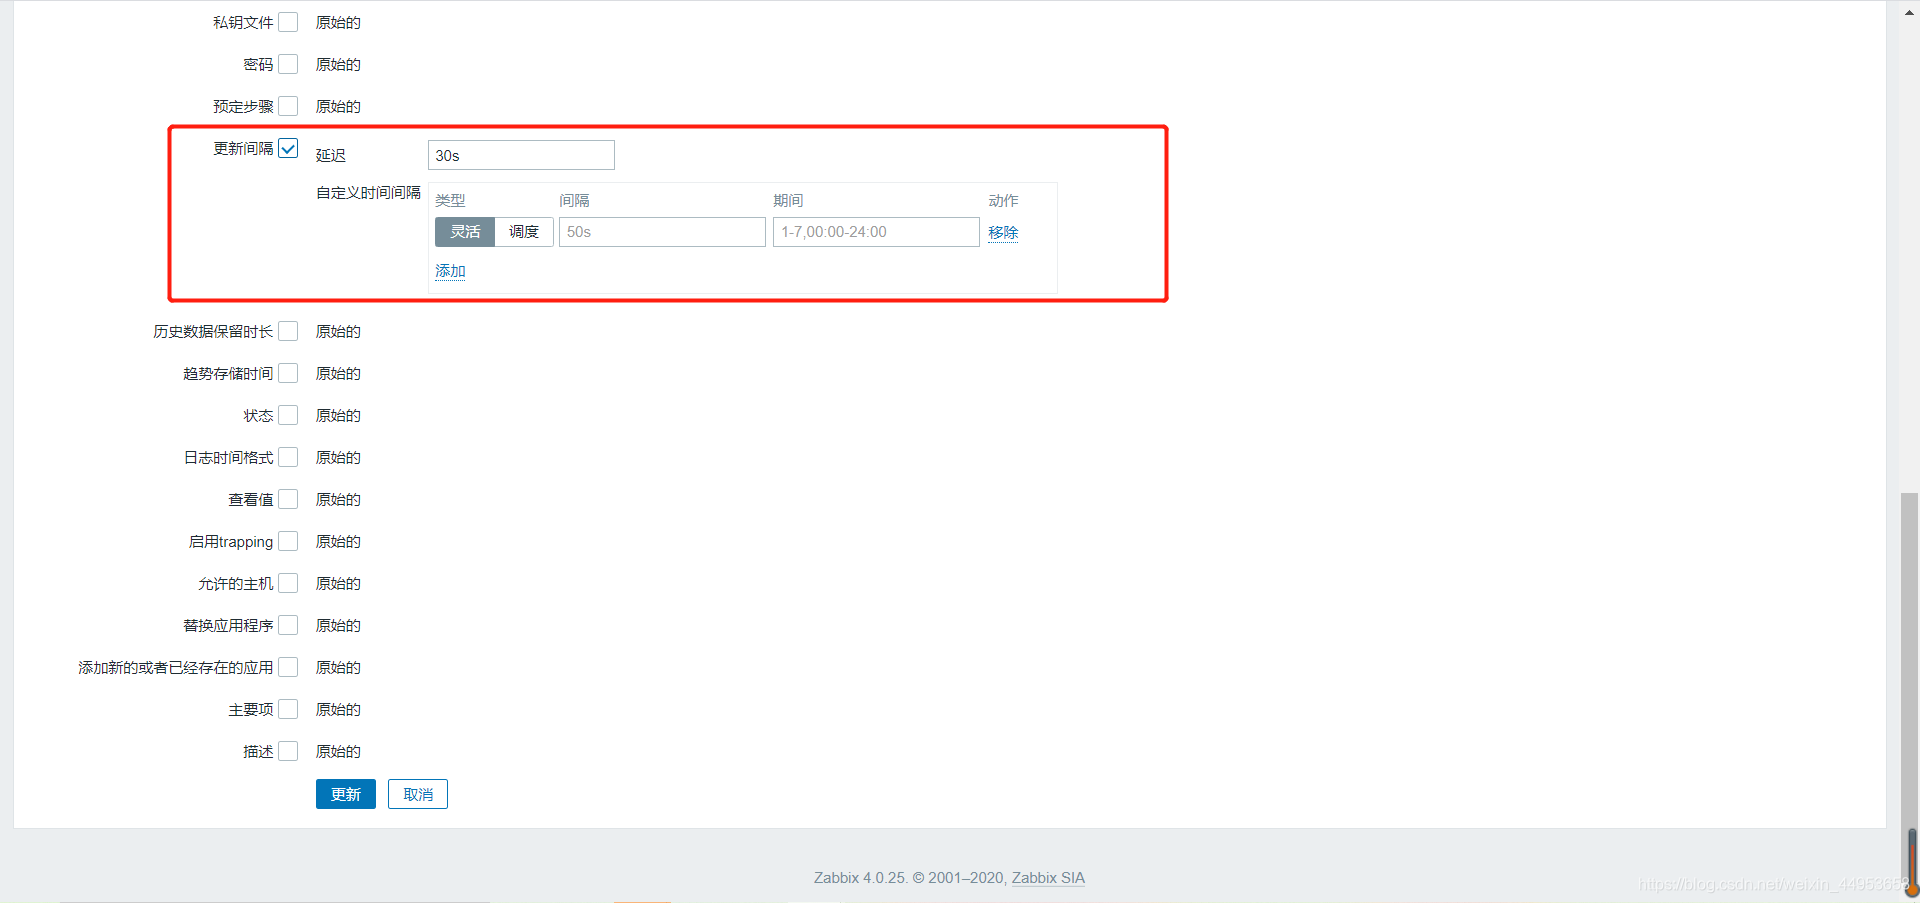Click the 延迟 input field with 30s
The image size is (1920, 903).
[x=521, y=155]
